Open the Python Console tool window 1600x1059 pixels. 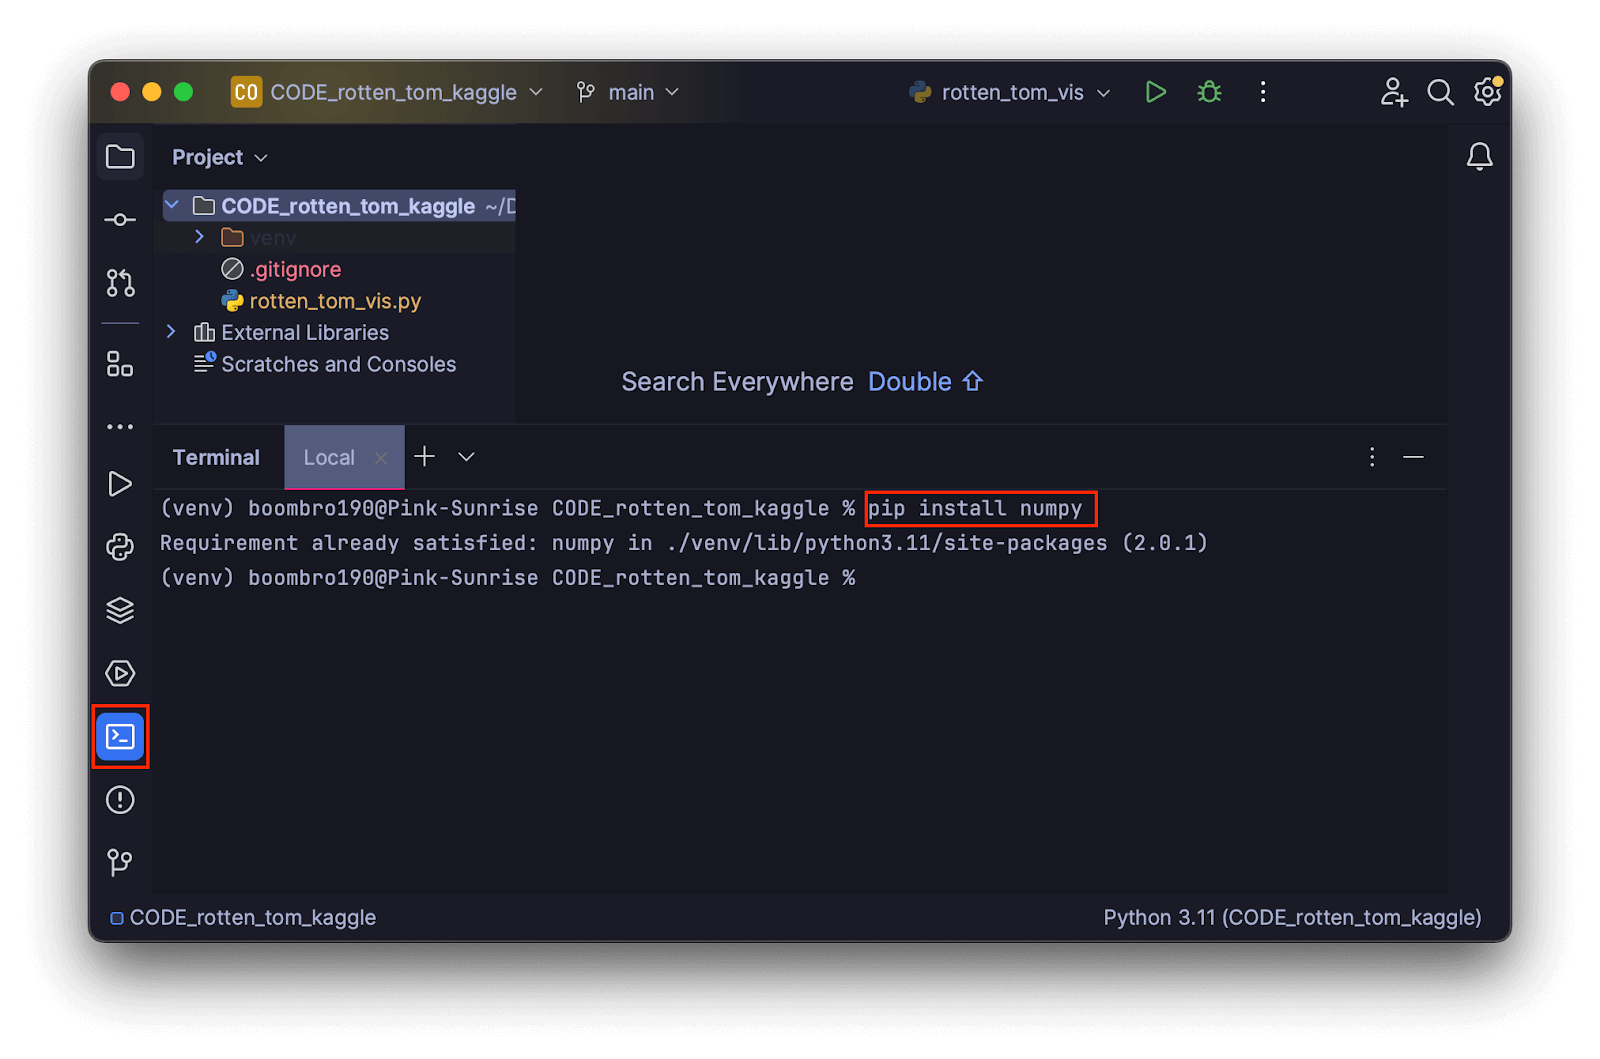click(120, 547)
